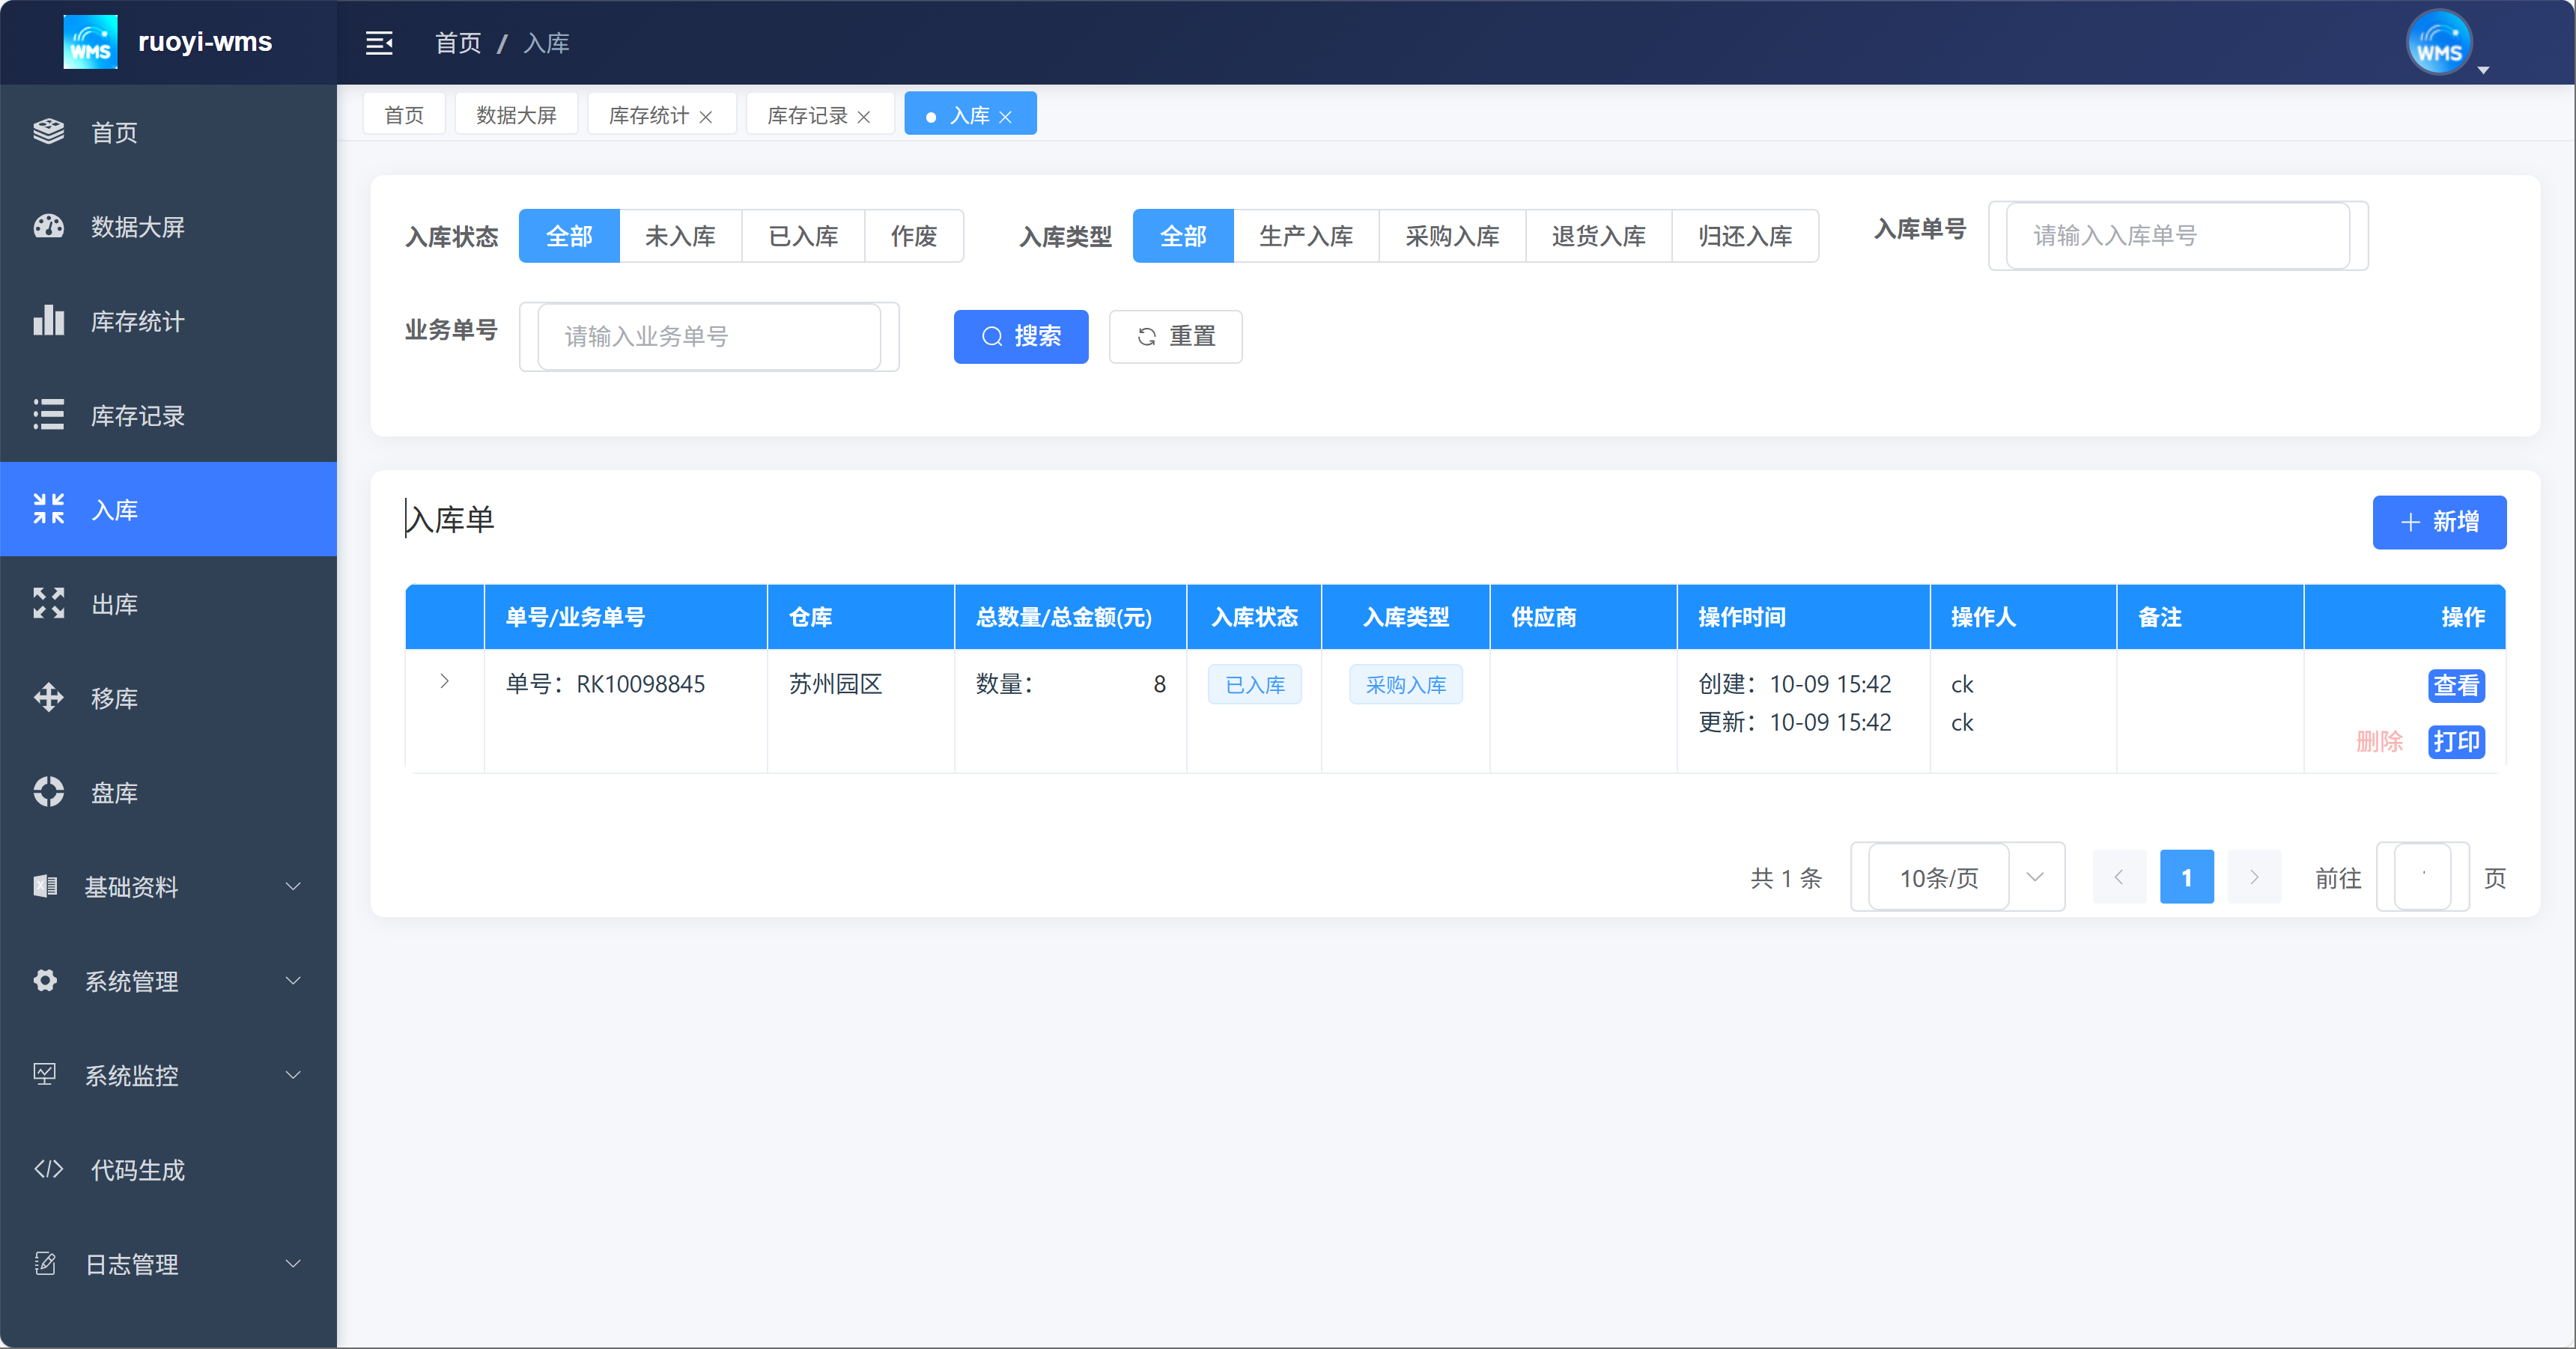The width and height of the screenshot is (2576, 1349).
Task: Click the 盘库 circle icon
Action: click(x=48, y=792)
